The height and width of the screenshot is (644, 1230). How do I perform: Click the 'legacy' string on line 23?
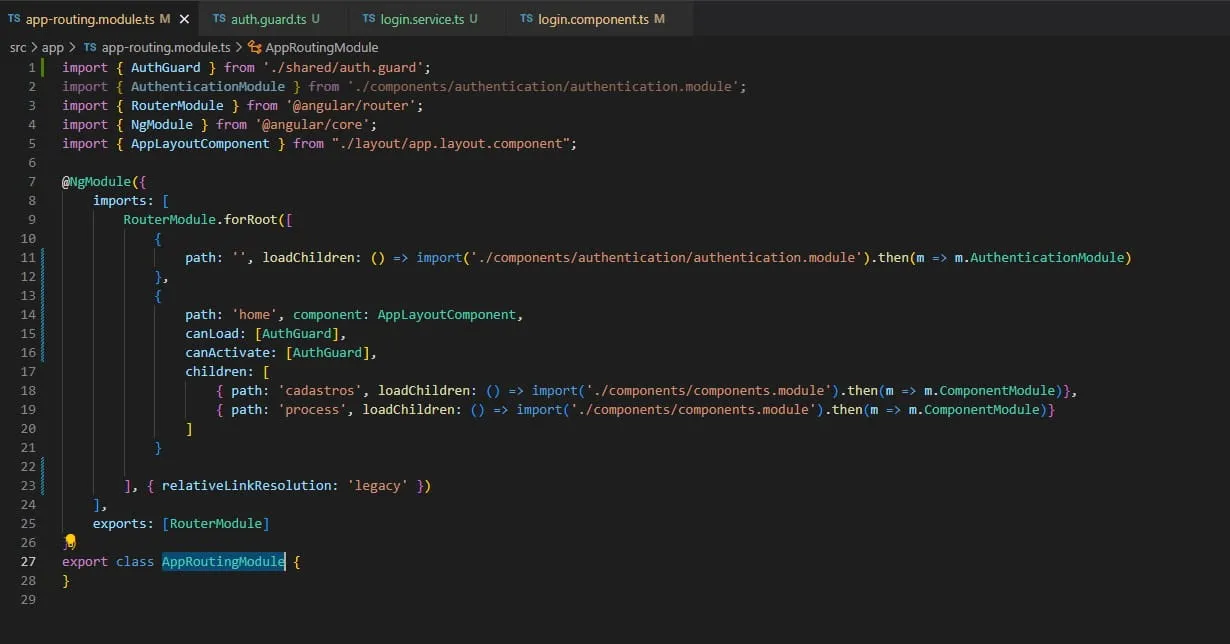pyautogui.click(x=377, y=485)
